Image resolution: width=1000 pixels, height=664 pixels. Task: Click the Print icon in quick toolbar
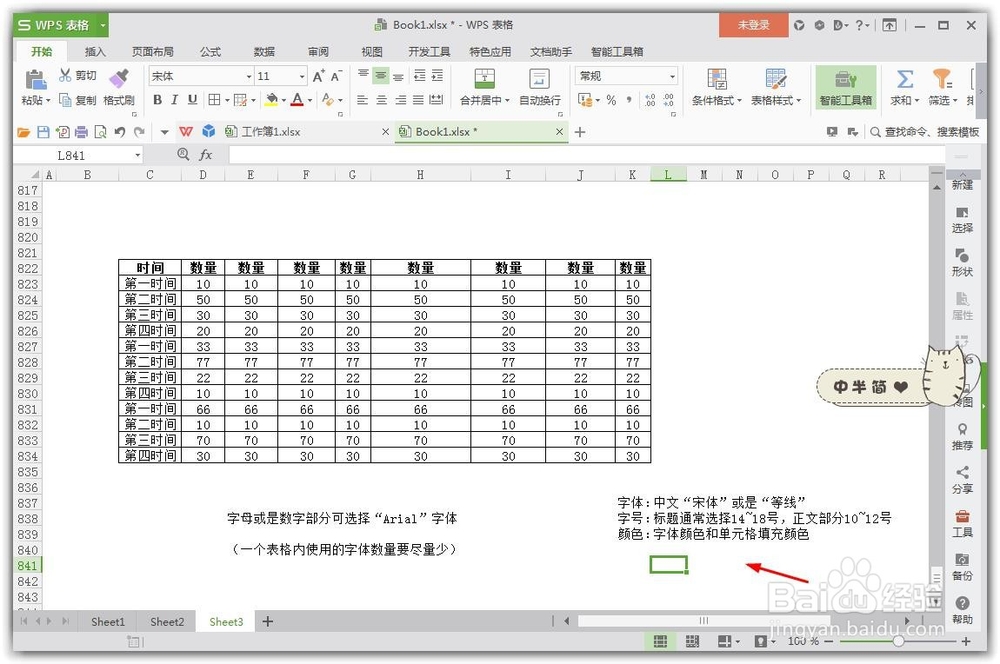pos(81,132)
